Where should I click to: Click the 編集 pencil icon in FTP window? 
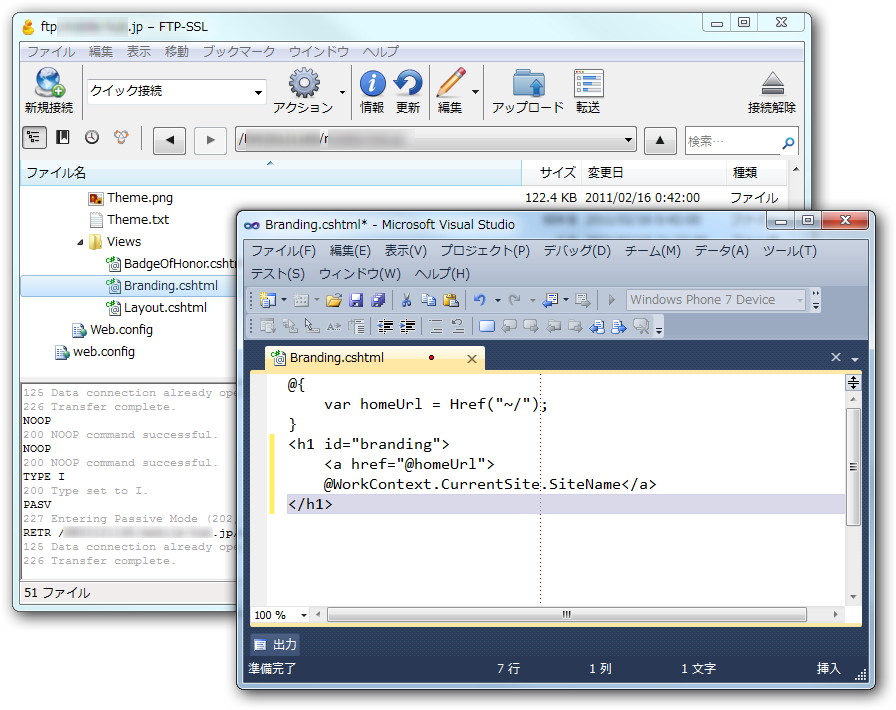pyautogui.click(x=450, y=83)
